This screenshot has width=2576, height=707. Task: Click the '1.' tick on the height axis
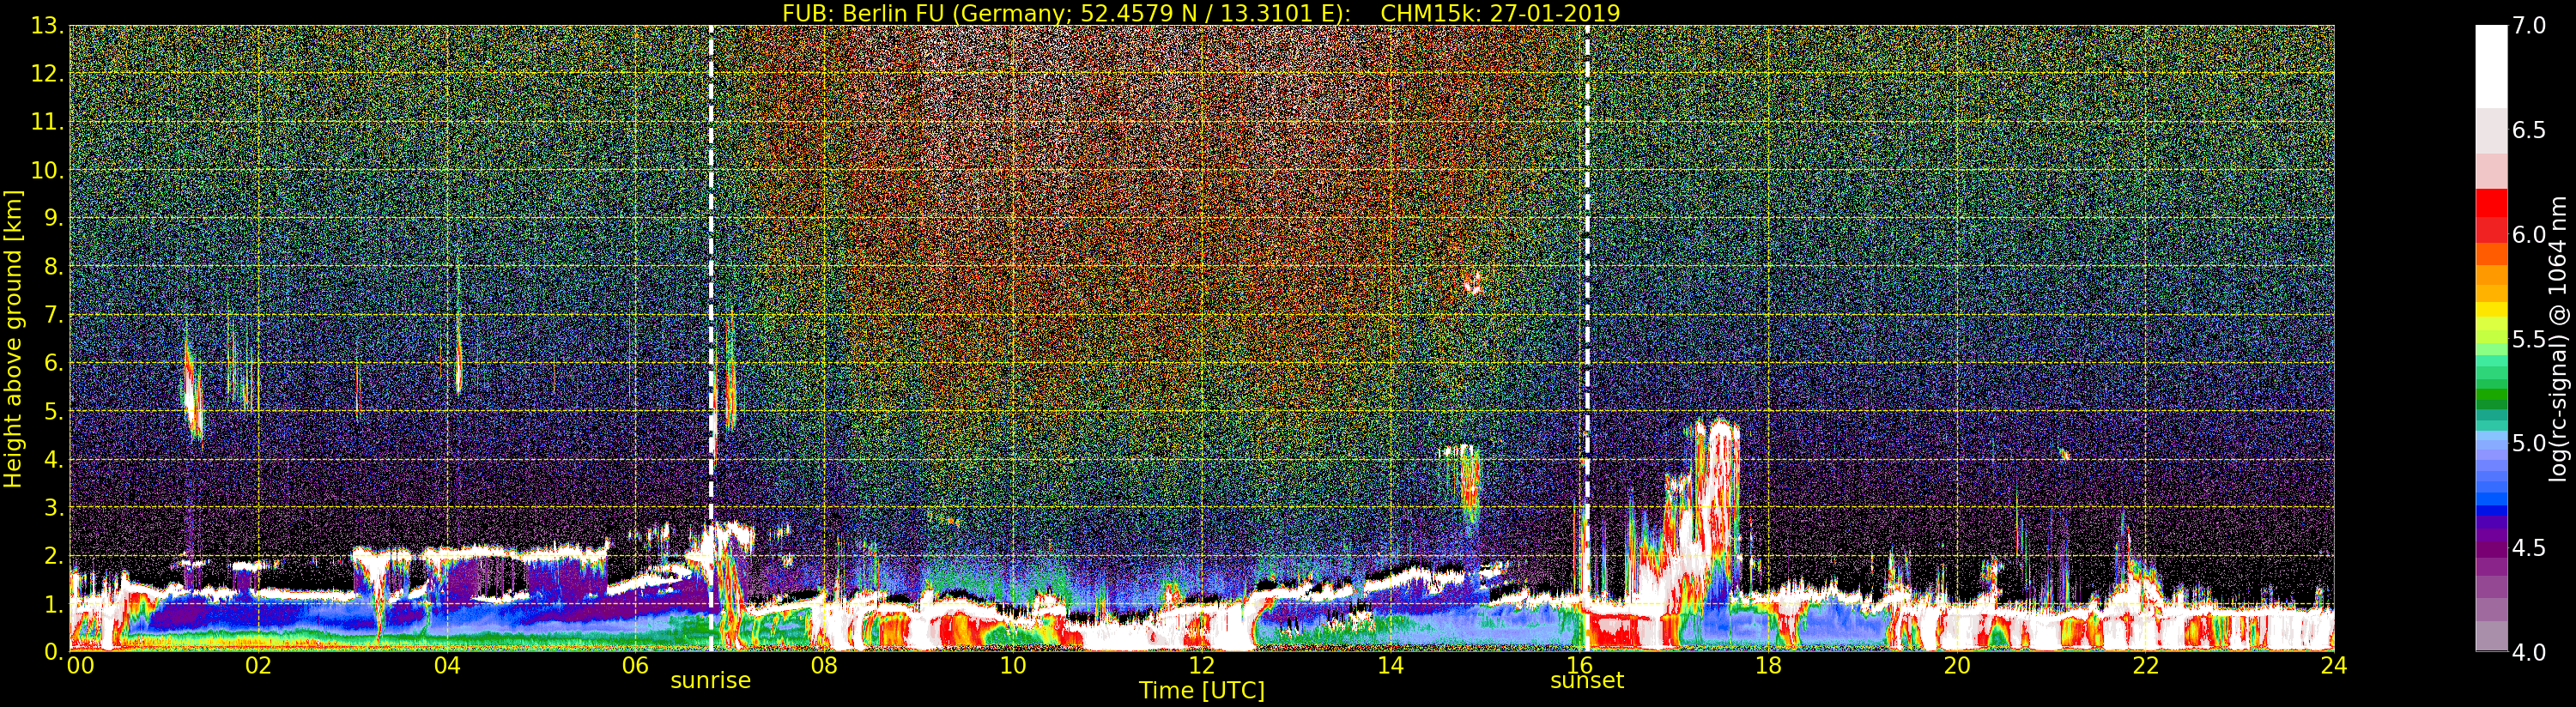pos(53,603)
